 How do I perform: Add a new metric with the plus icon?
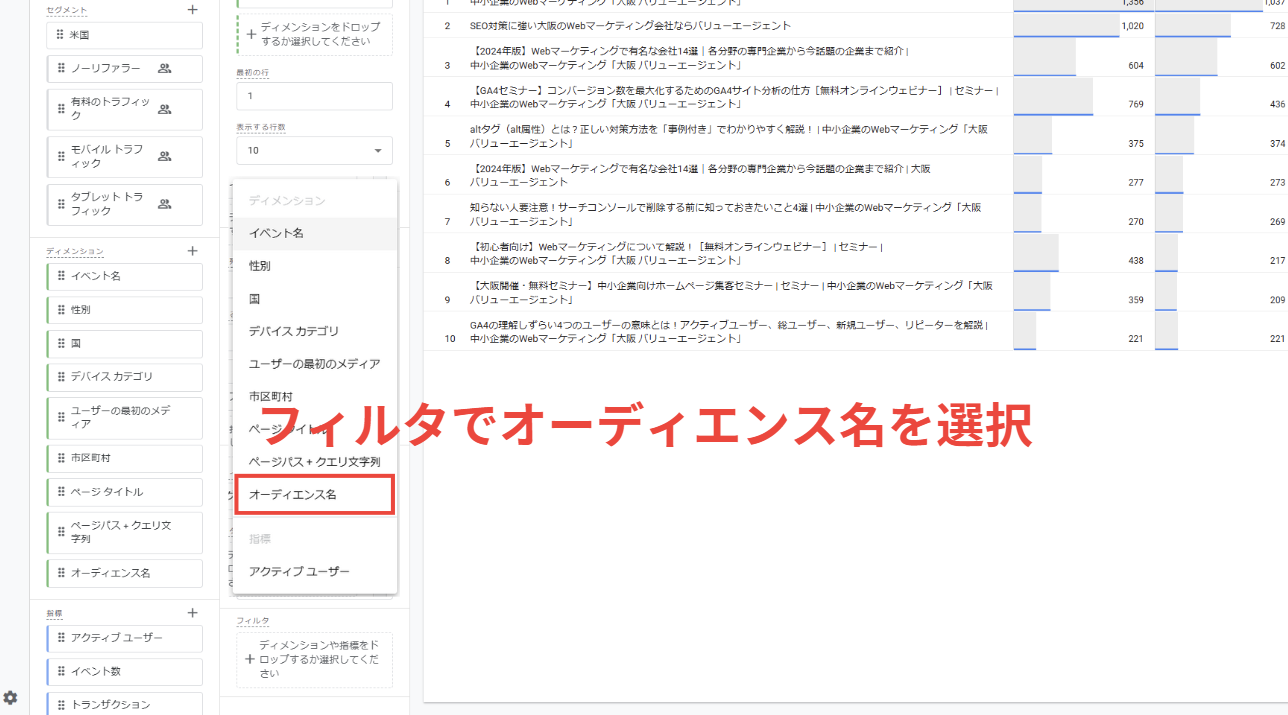[x=193, y=613]
